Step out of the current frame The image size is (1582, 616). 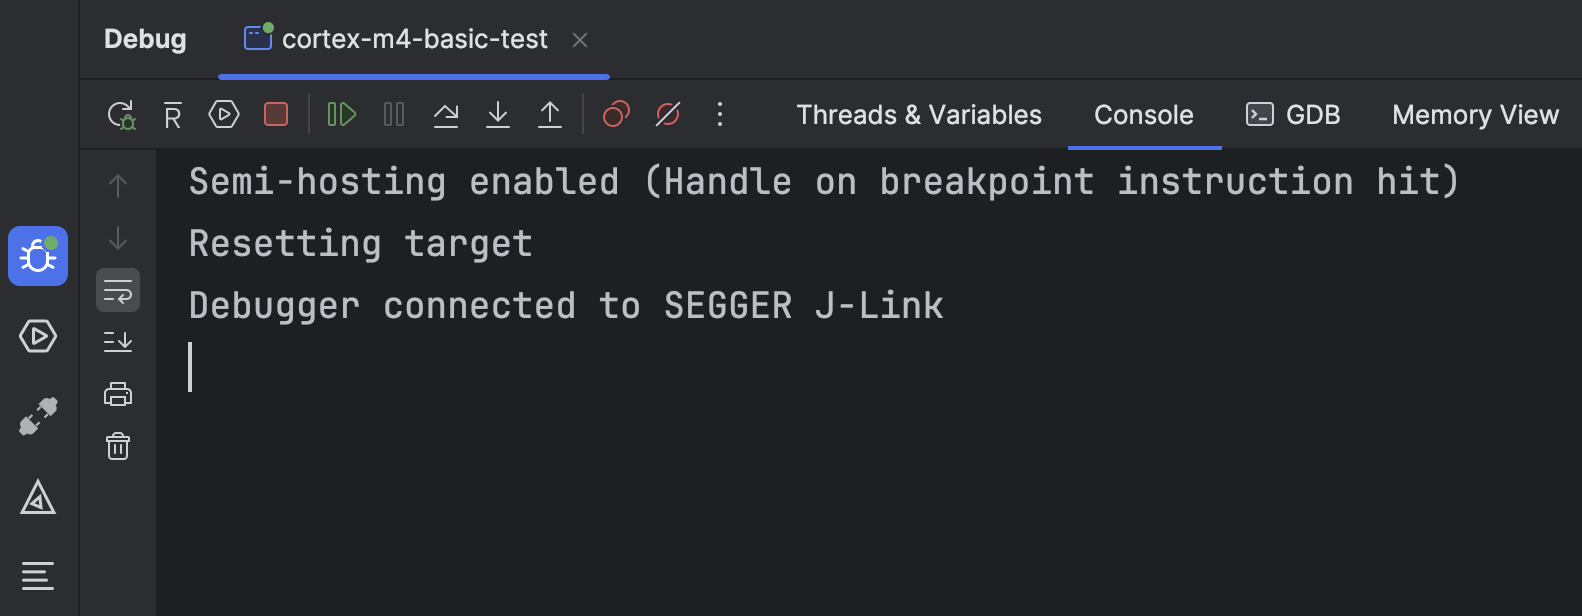click(x=549, y=114)
